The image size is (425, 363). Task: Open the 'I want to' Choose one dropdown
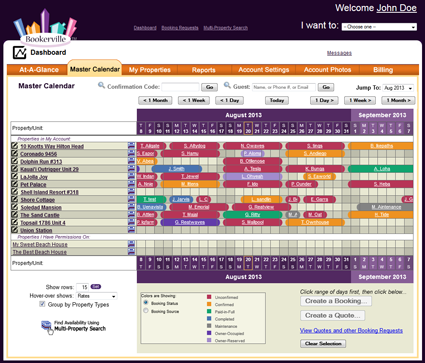click(x=379, y=27)
